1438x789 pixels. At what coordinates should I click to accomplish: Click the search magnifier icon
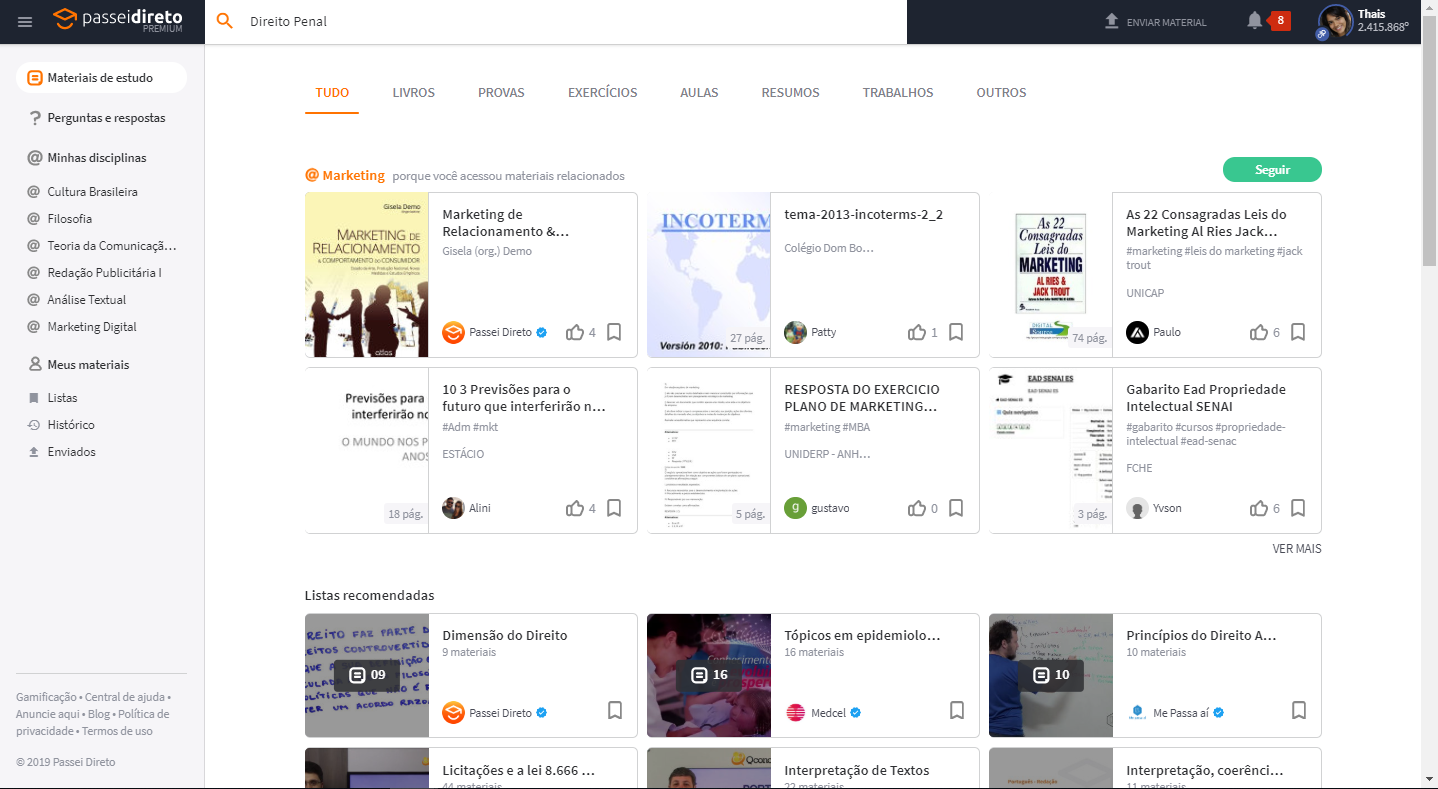click(225, 21)
